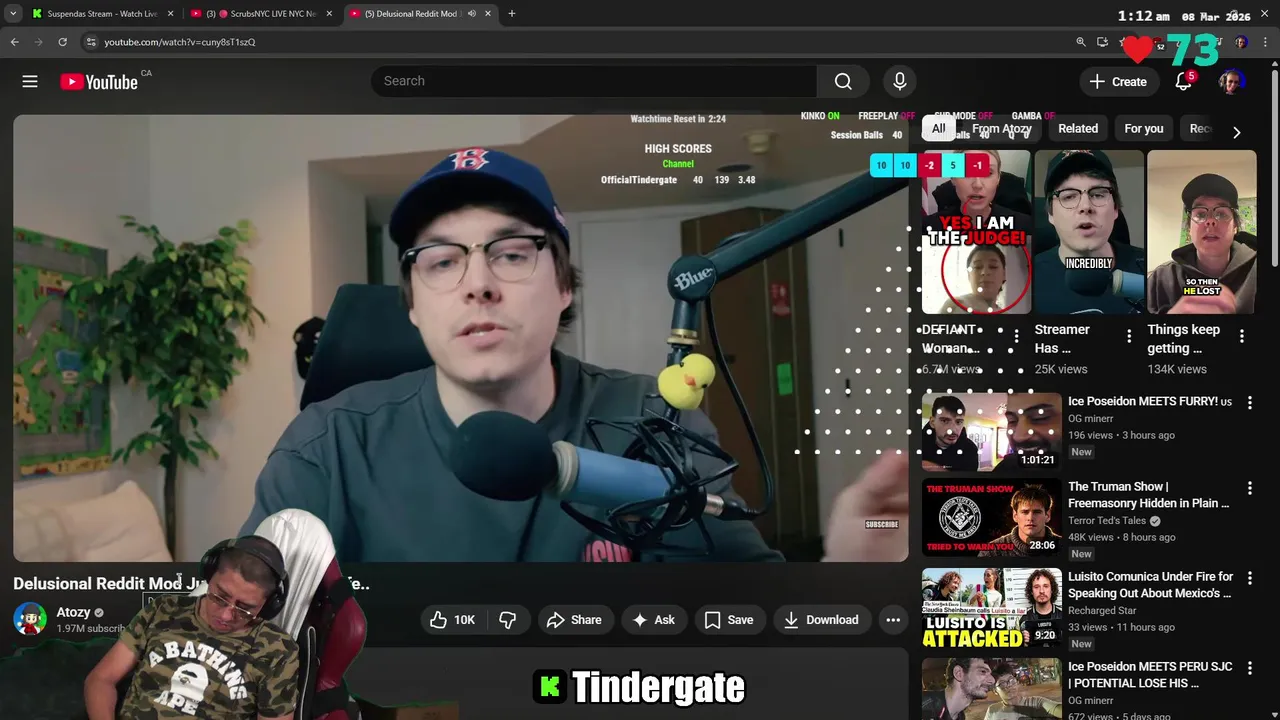Open YES I AM THE JUDGE short
1280x720 pixels.
pyautogui.click(x=976, y=232)
